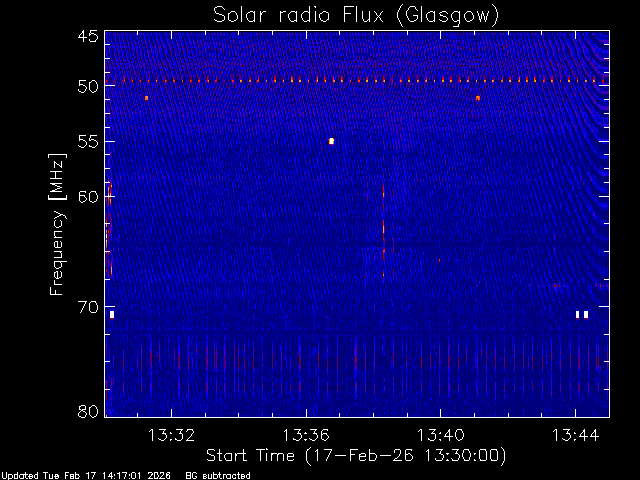Screen dimensions: 640x480
Task: Click the 80 frequency tick label
Action: (88, 411)
